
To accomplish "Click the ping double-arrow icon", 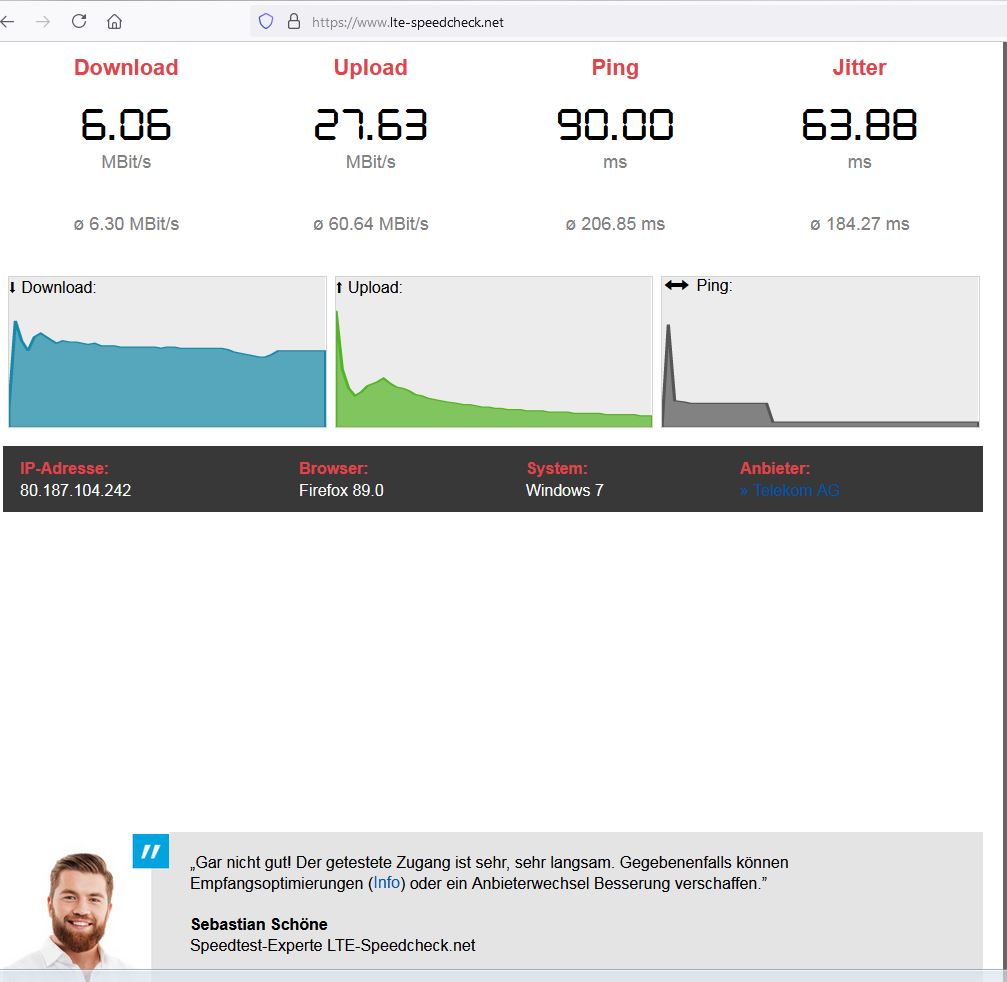I will [x=677, y=286].
